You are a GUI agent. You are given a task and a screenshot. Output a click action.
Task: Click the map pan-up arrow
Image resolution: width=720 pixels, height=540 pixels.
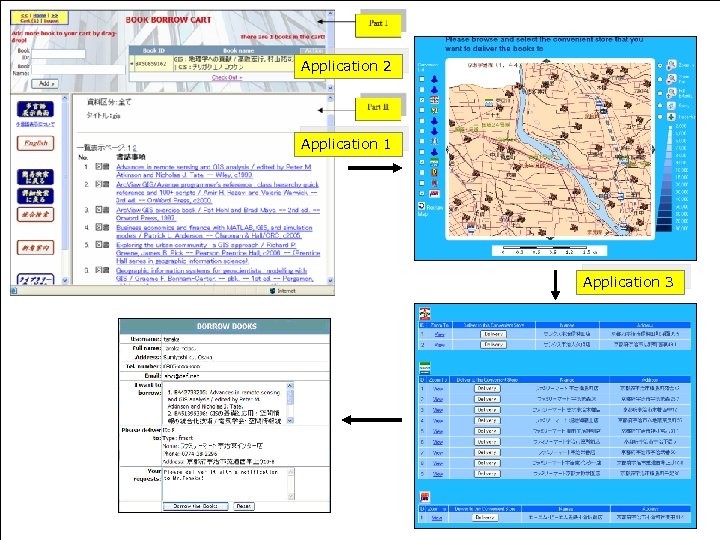point(546,60)
